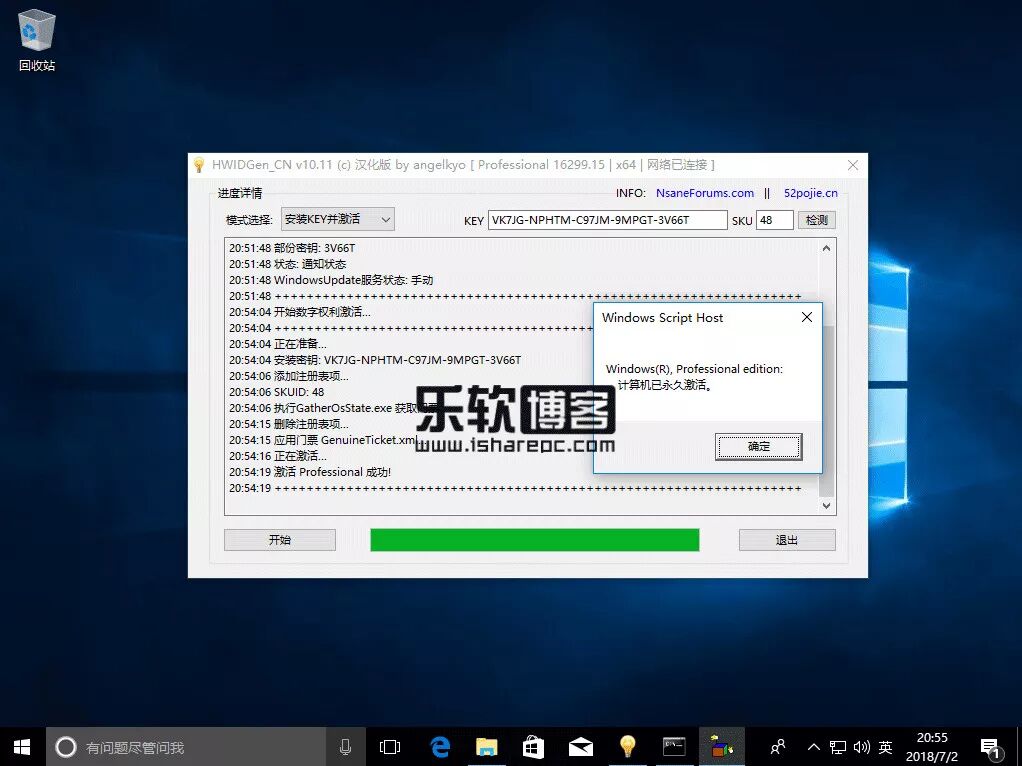
Task: Select log line 'SKUID: 48'
Action: 299,392
